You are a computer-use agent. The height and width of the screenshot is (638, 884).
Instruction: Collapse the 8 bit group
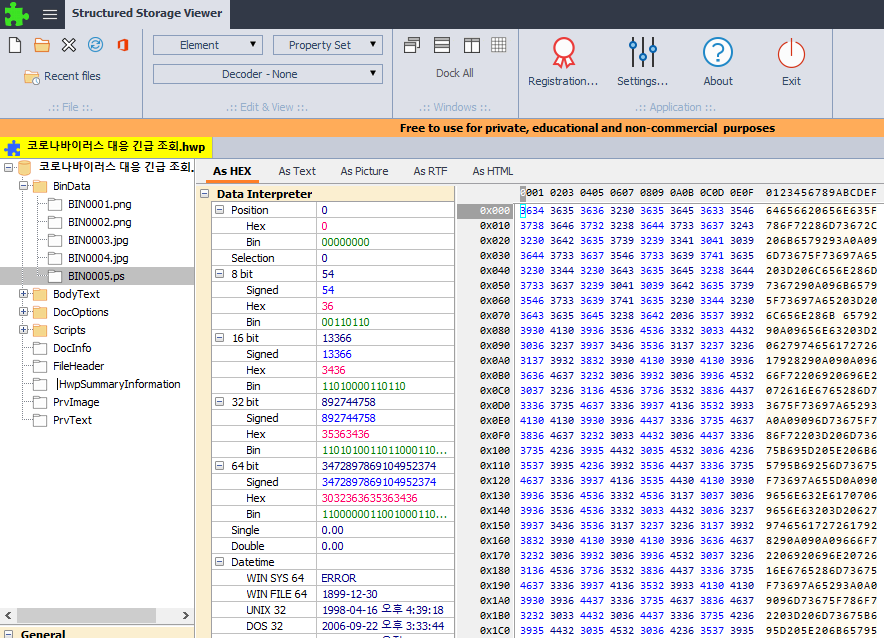click(219, 274)
